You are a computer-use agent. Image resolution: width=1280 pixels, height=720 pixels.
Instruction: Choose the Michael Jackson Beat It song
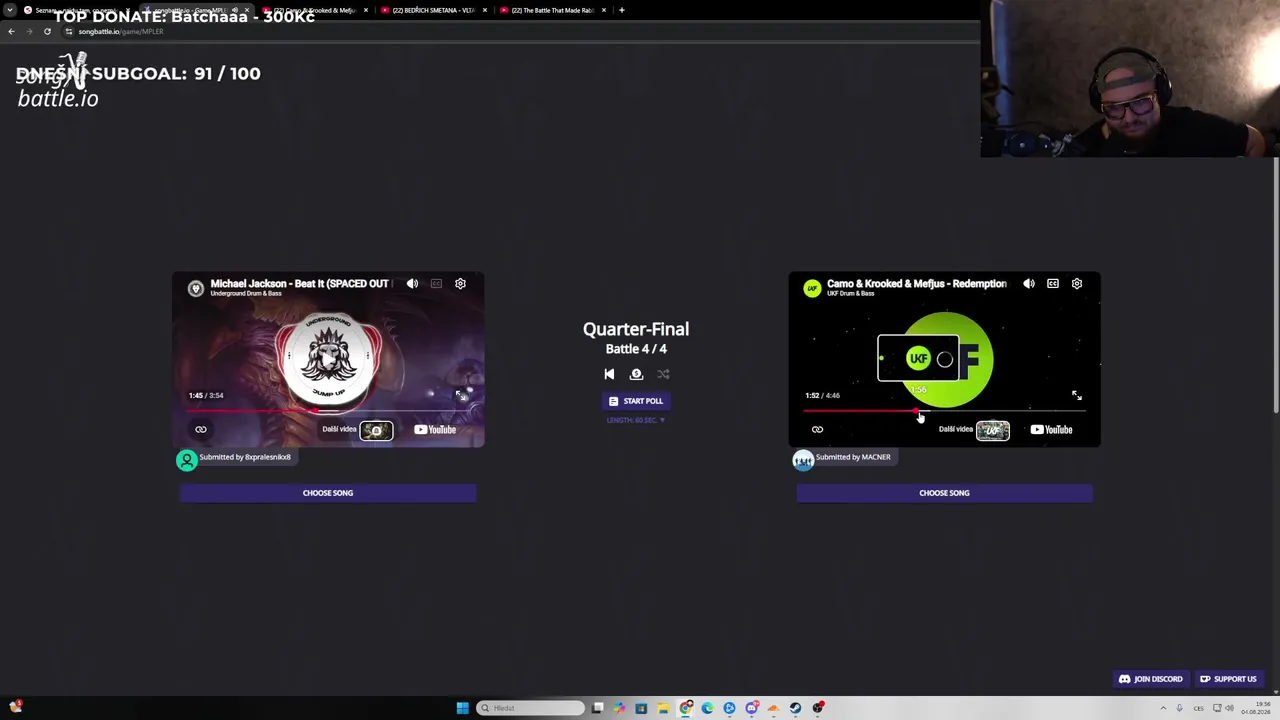tap(328, 493)
